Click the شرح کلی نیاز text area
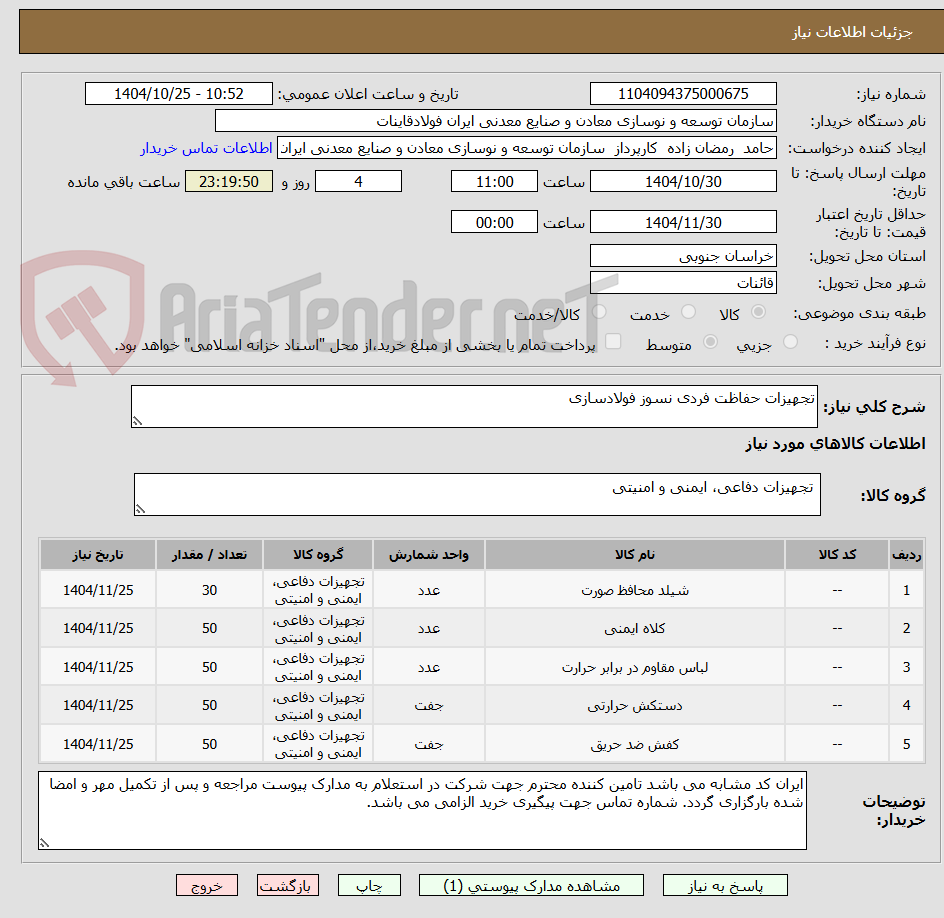This screenshot has width=944, height=918. [474, 407]
